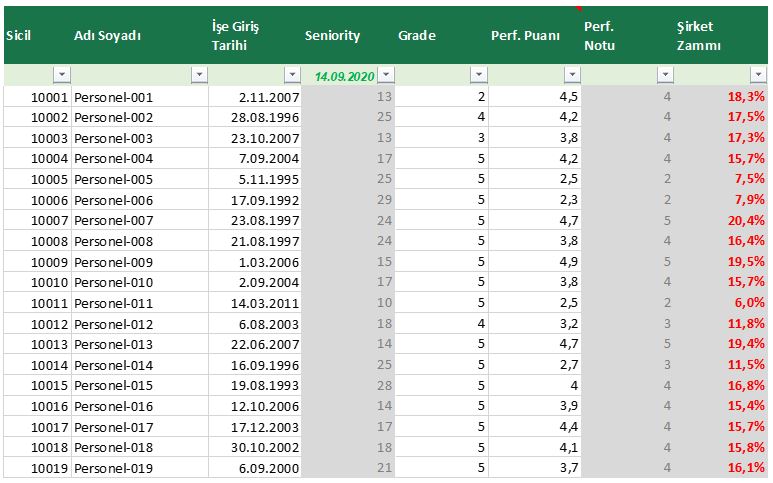Open the Adı Soyadı column filter dropdown
Screen dimensions: 773x483
[199, 75]
